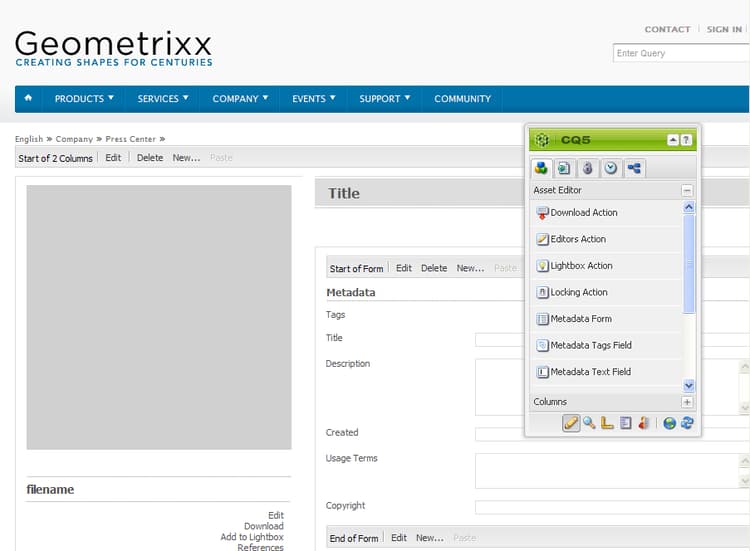Image resolution: width=750 pixels, height=551 pixels.
Task: Select the Editors Action component
Action: coord(607,239)
